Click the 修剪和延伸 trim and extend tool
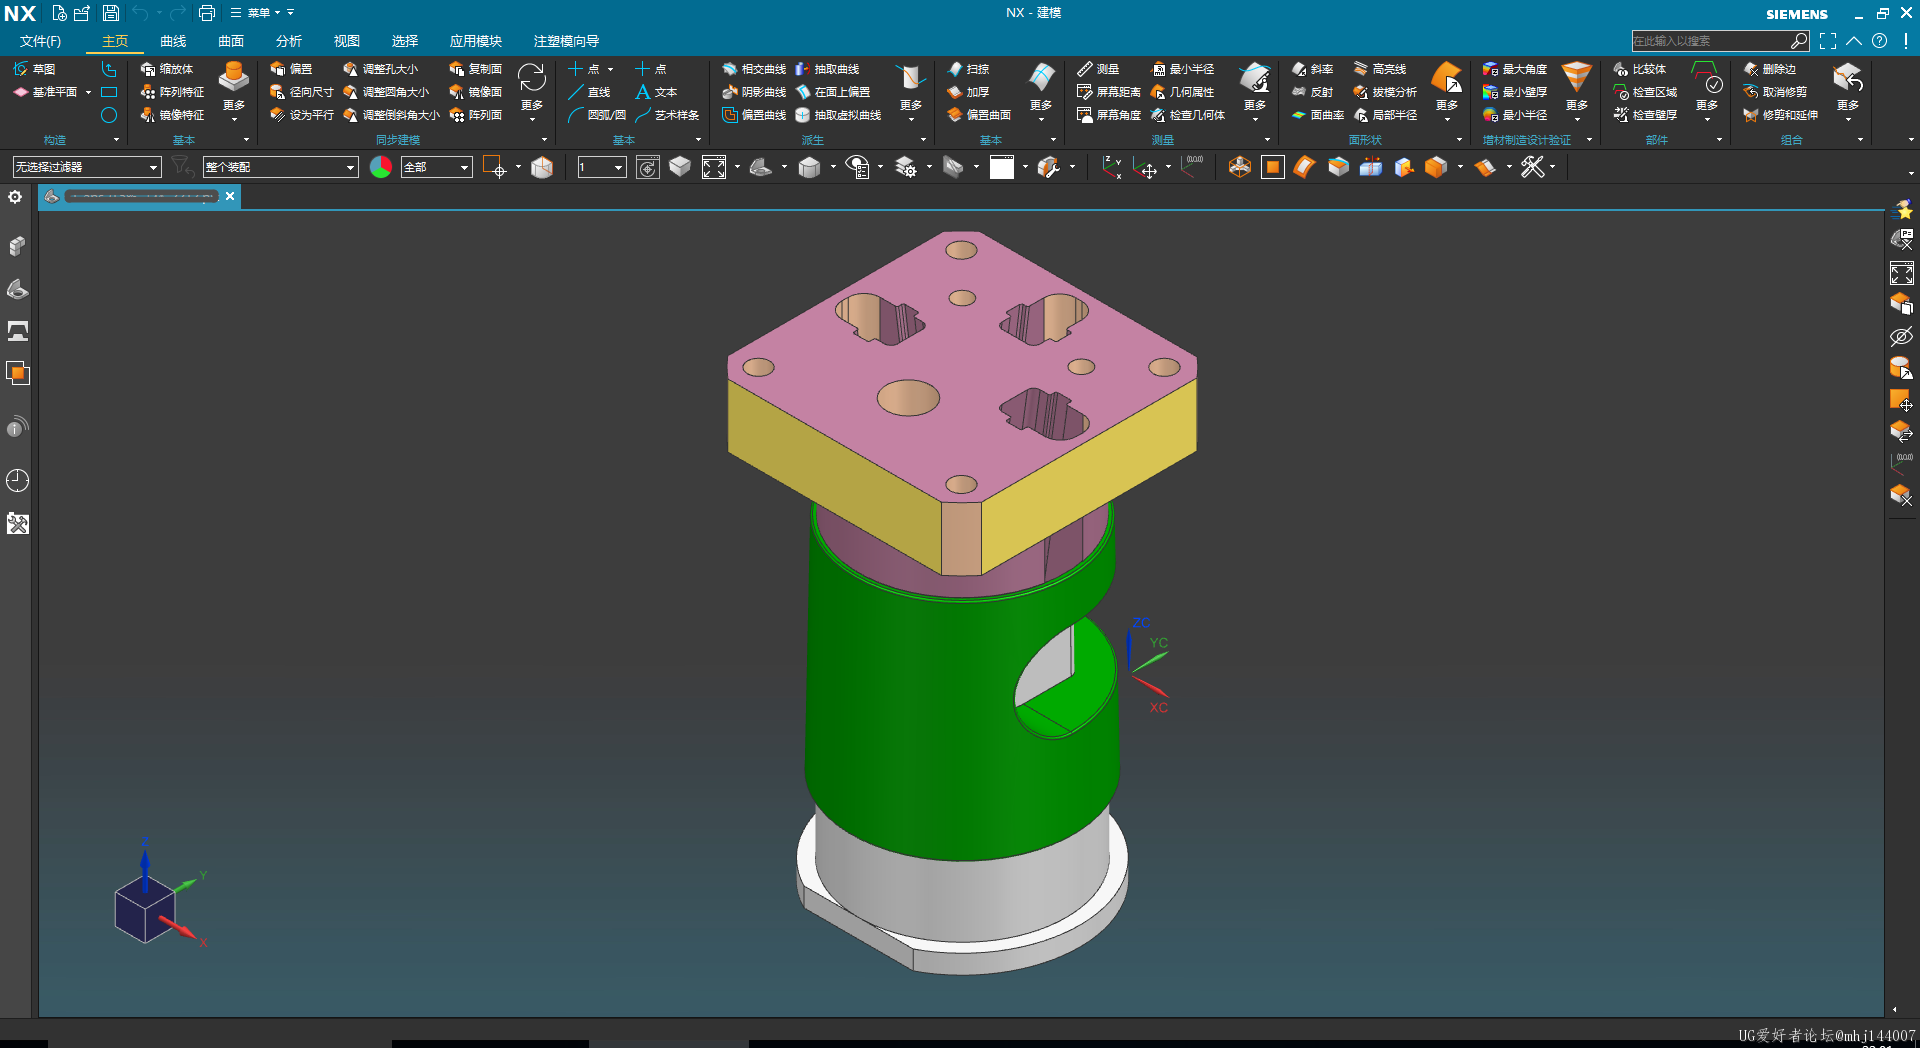Image resolution: width=1920 pixels, height=1048 pixels. [x=1781, y=115]
